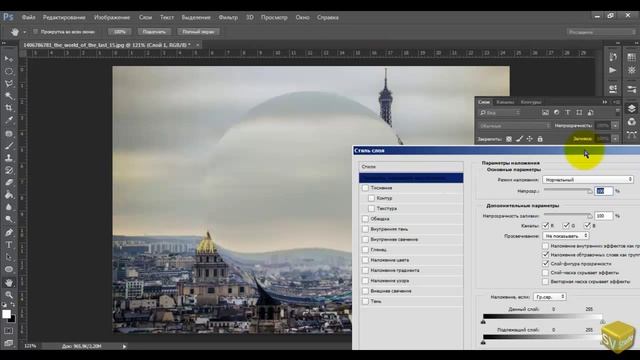Click the fill opacity value field
The width and height of the screenshot is (640, 360).
pos(604,216)
